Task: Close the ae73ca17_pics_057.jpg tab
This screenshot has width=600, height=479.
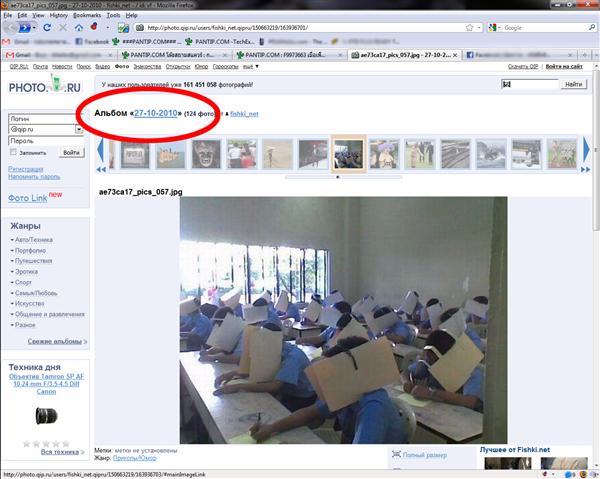Action: [455, 55]
